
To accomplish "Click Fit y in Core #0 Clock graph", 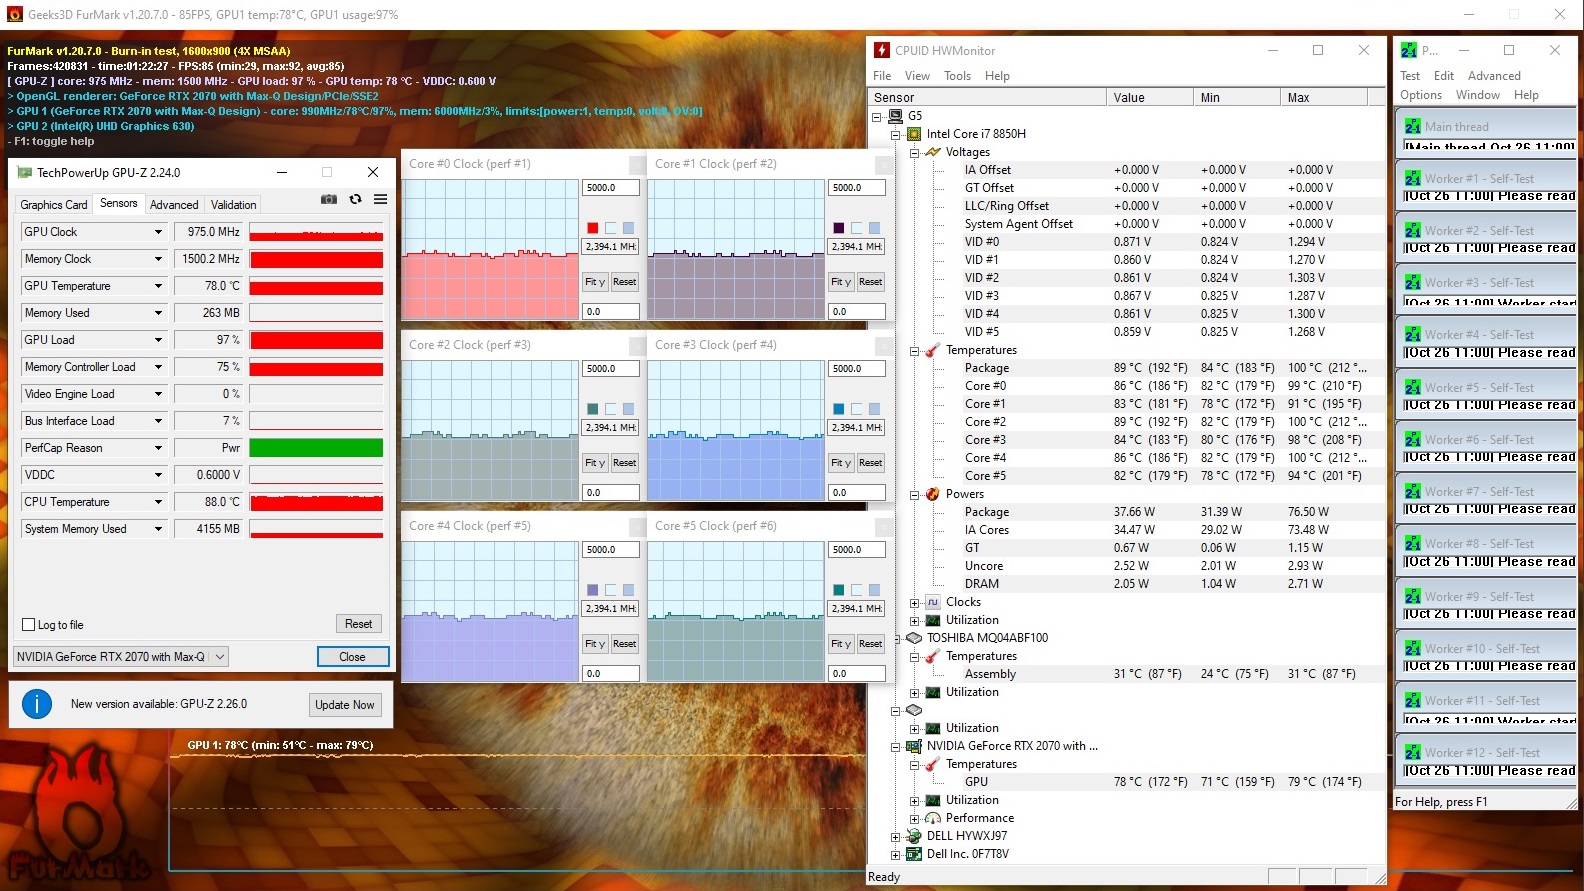I will [x=595, y=282].
